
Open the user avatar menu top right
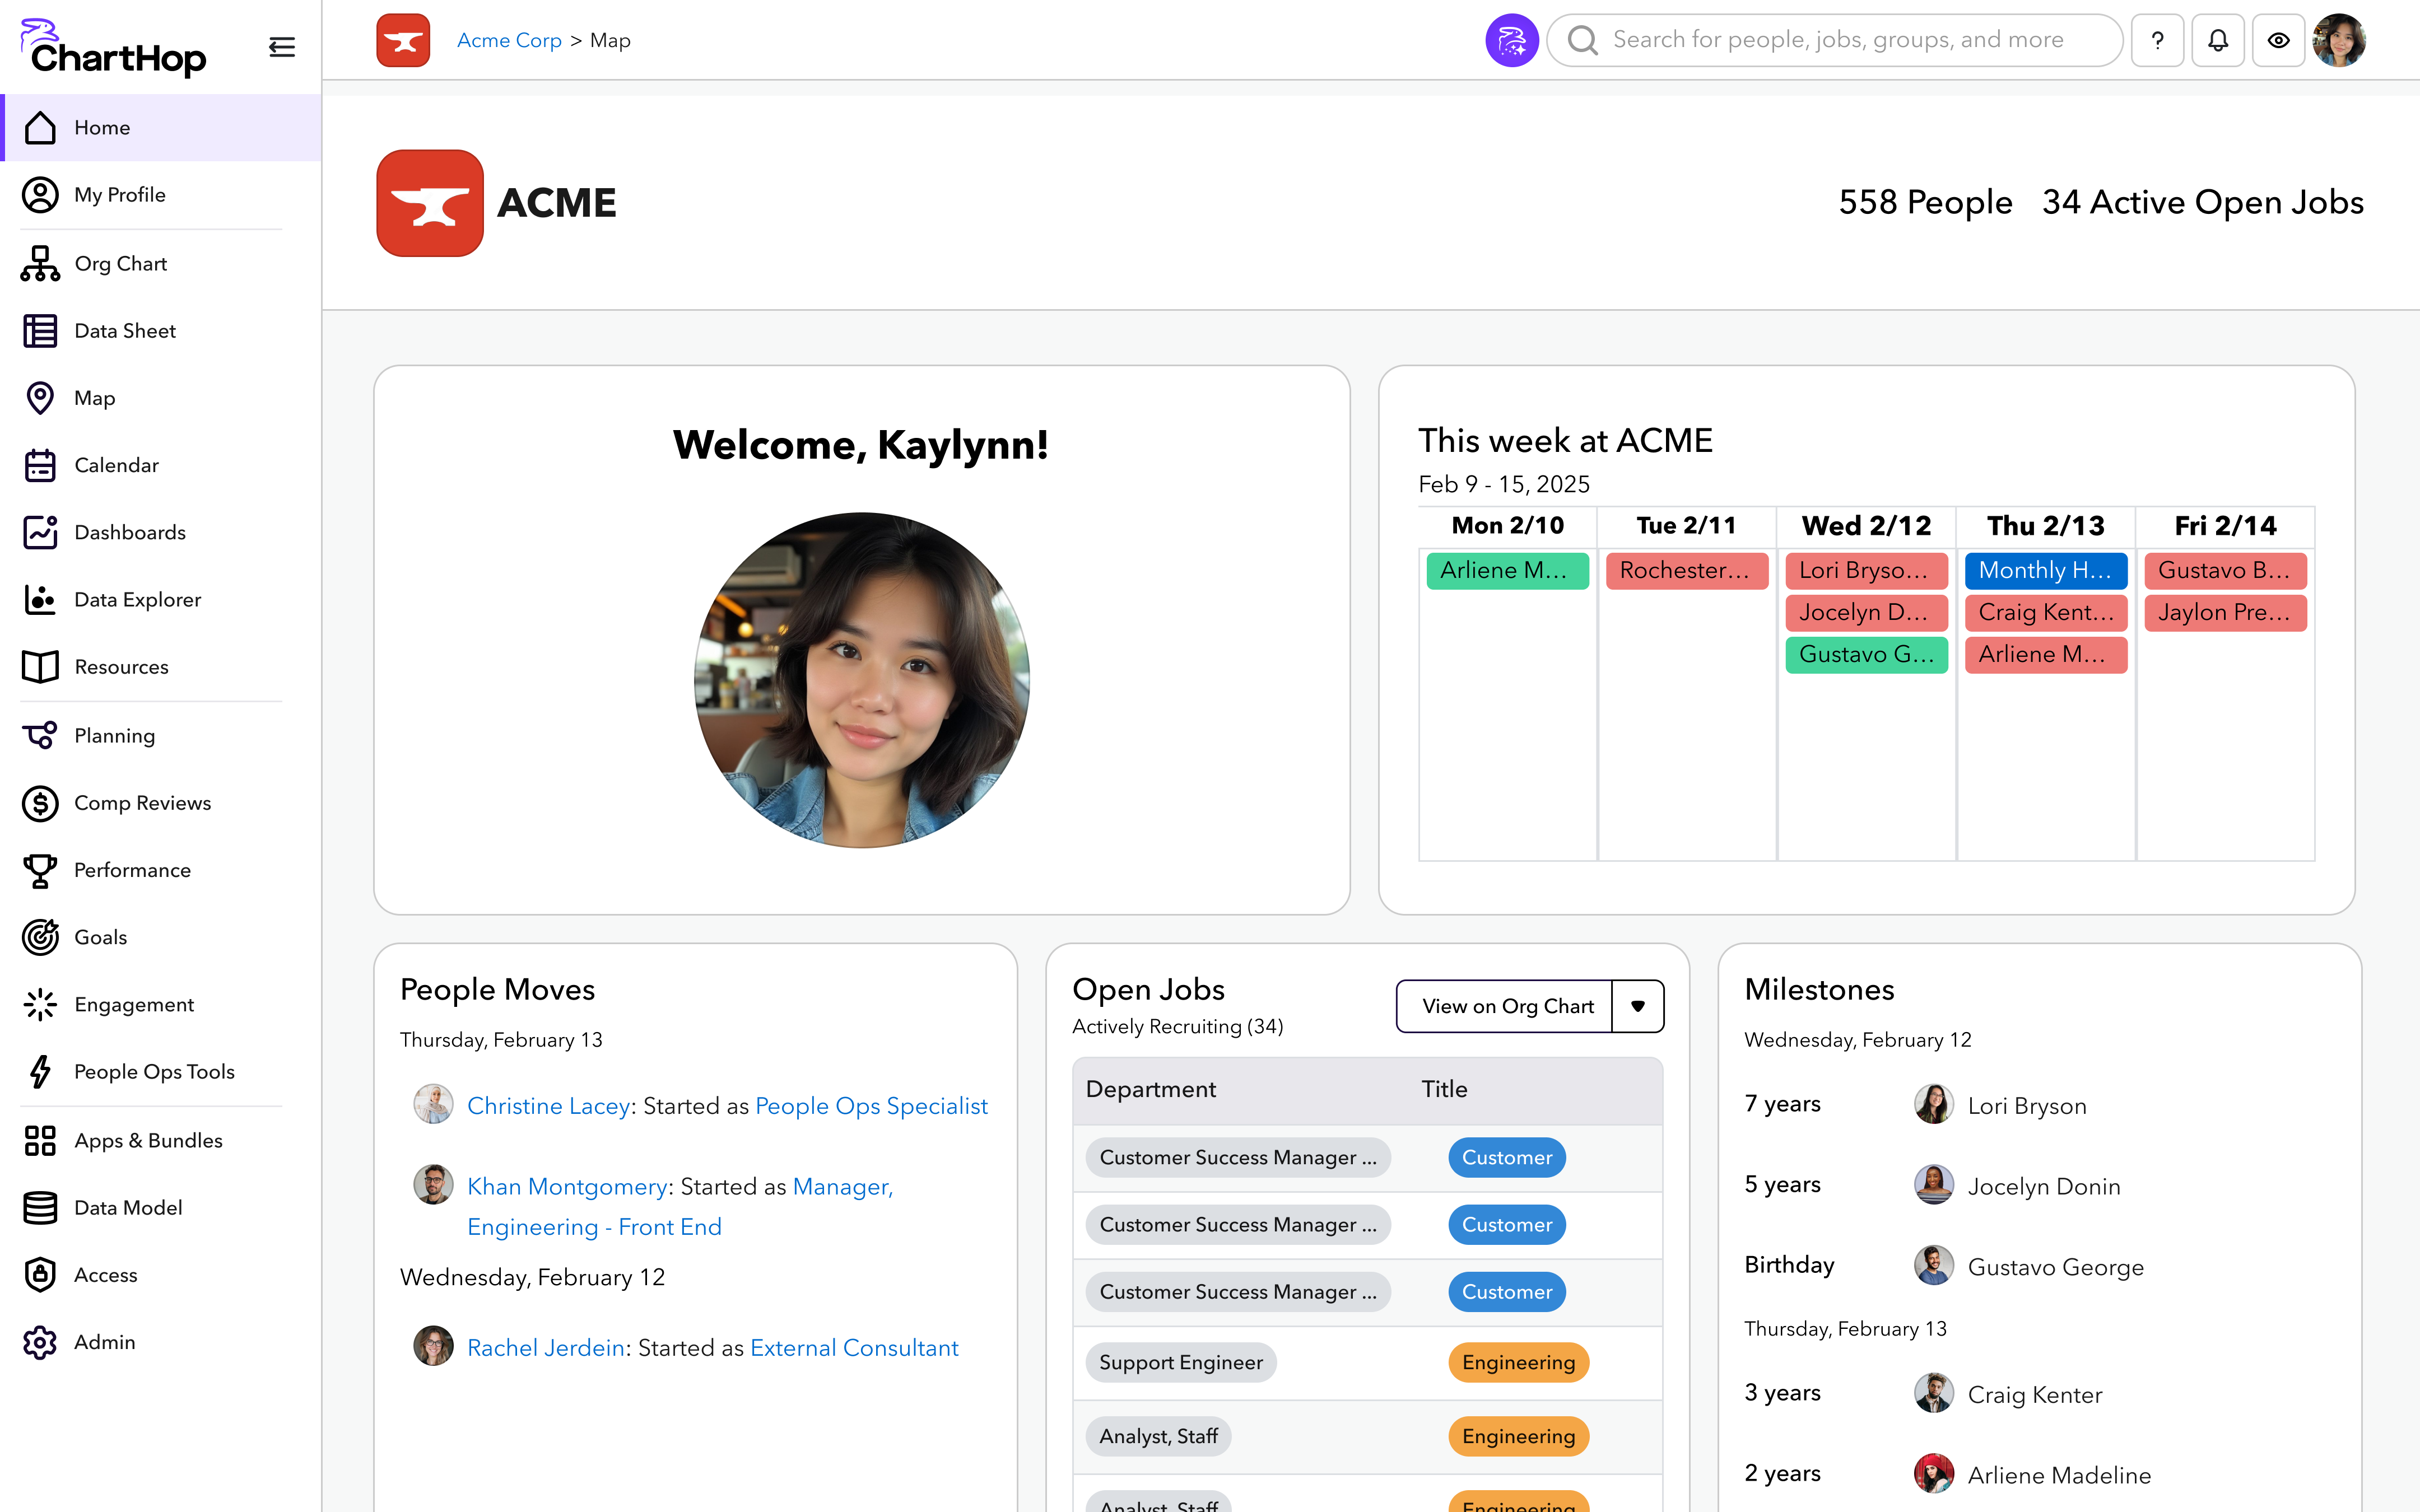2339,40
